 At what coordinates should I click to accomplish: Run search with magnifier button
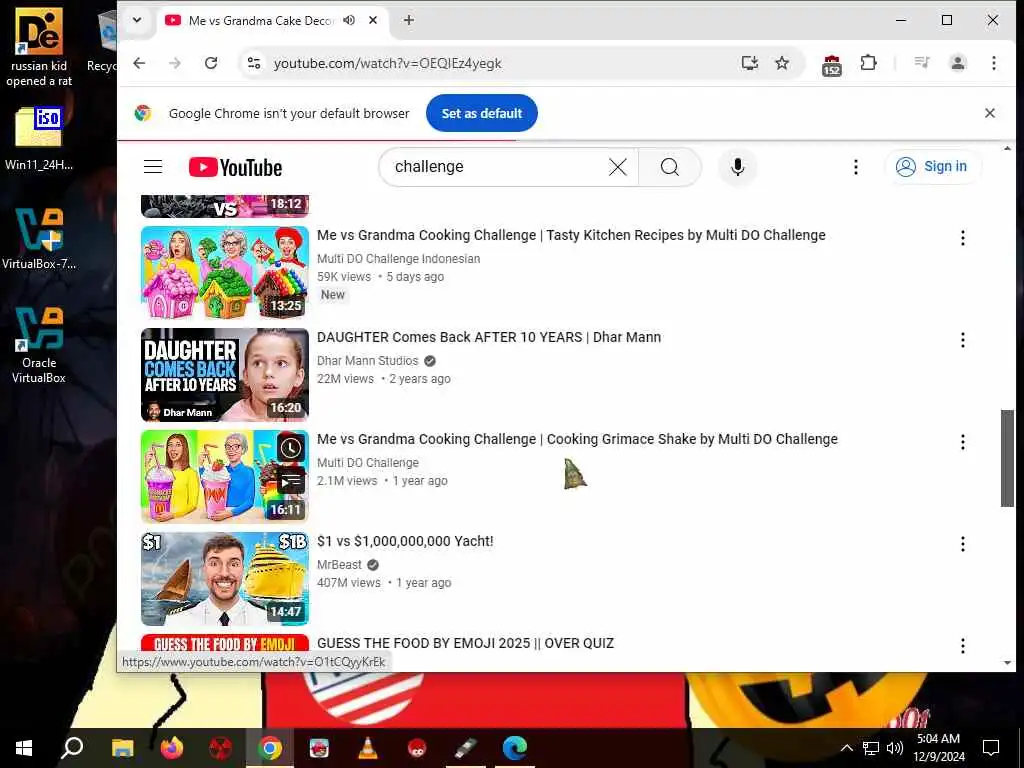[669, 167]
